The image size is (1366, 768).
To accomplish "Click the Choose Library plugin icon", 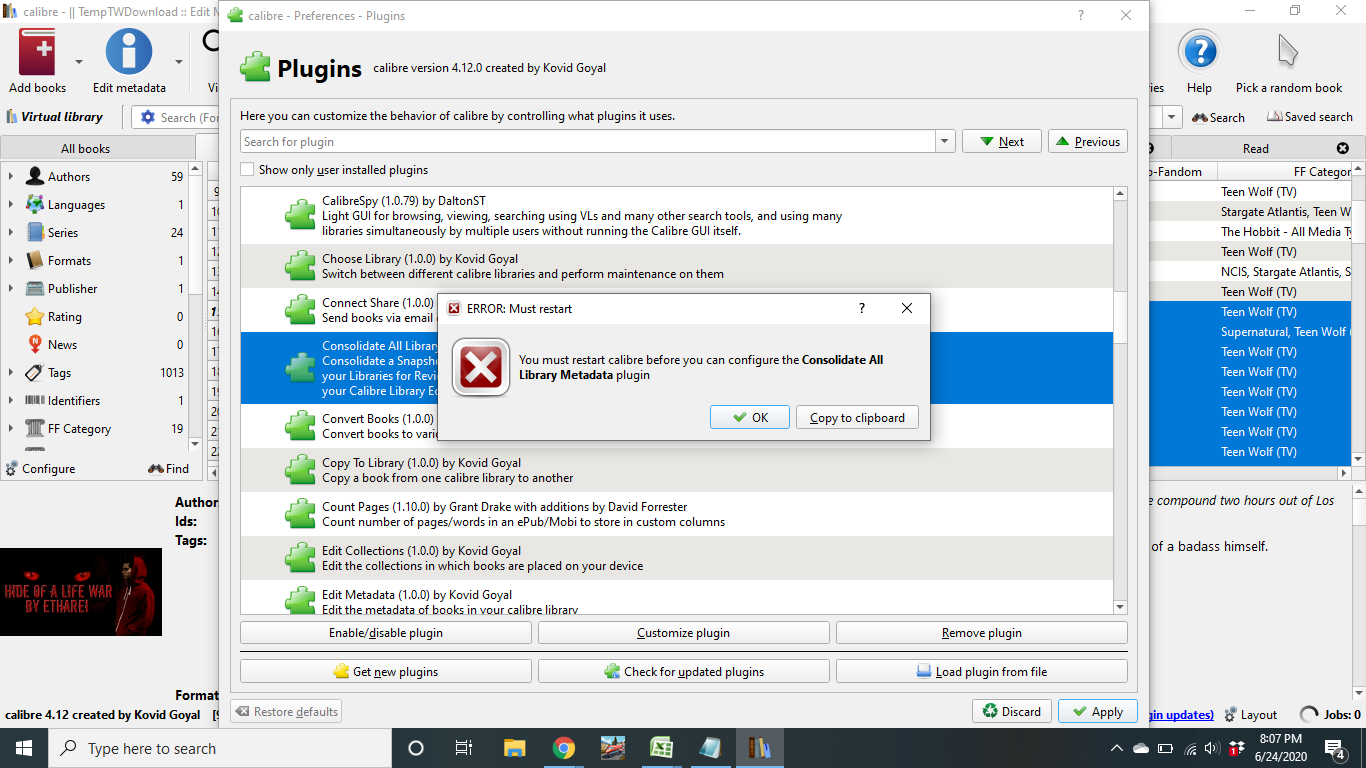I will click(300, 266).
